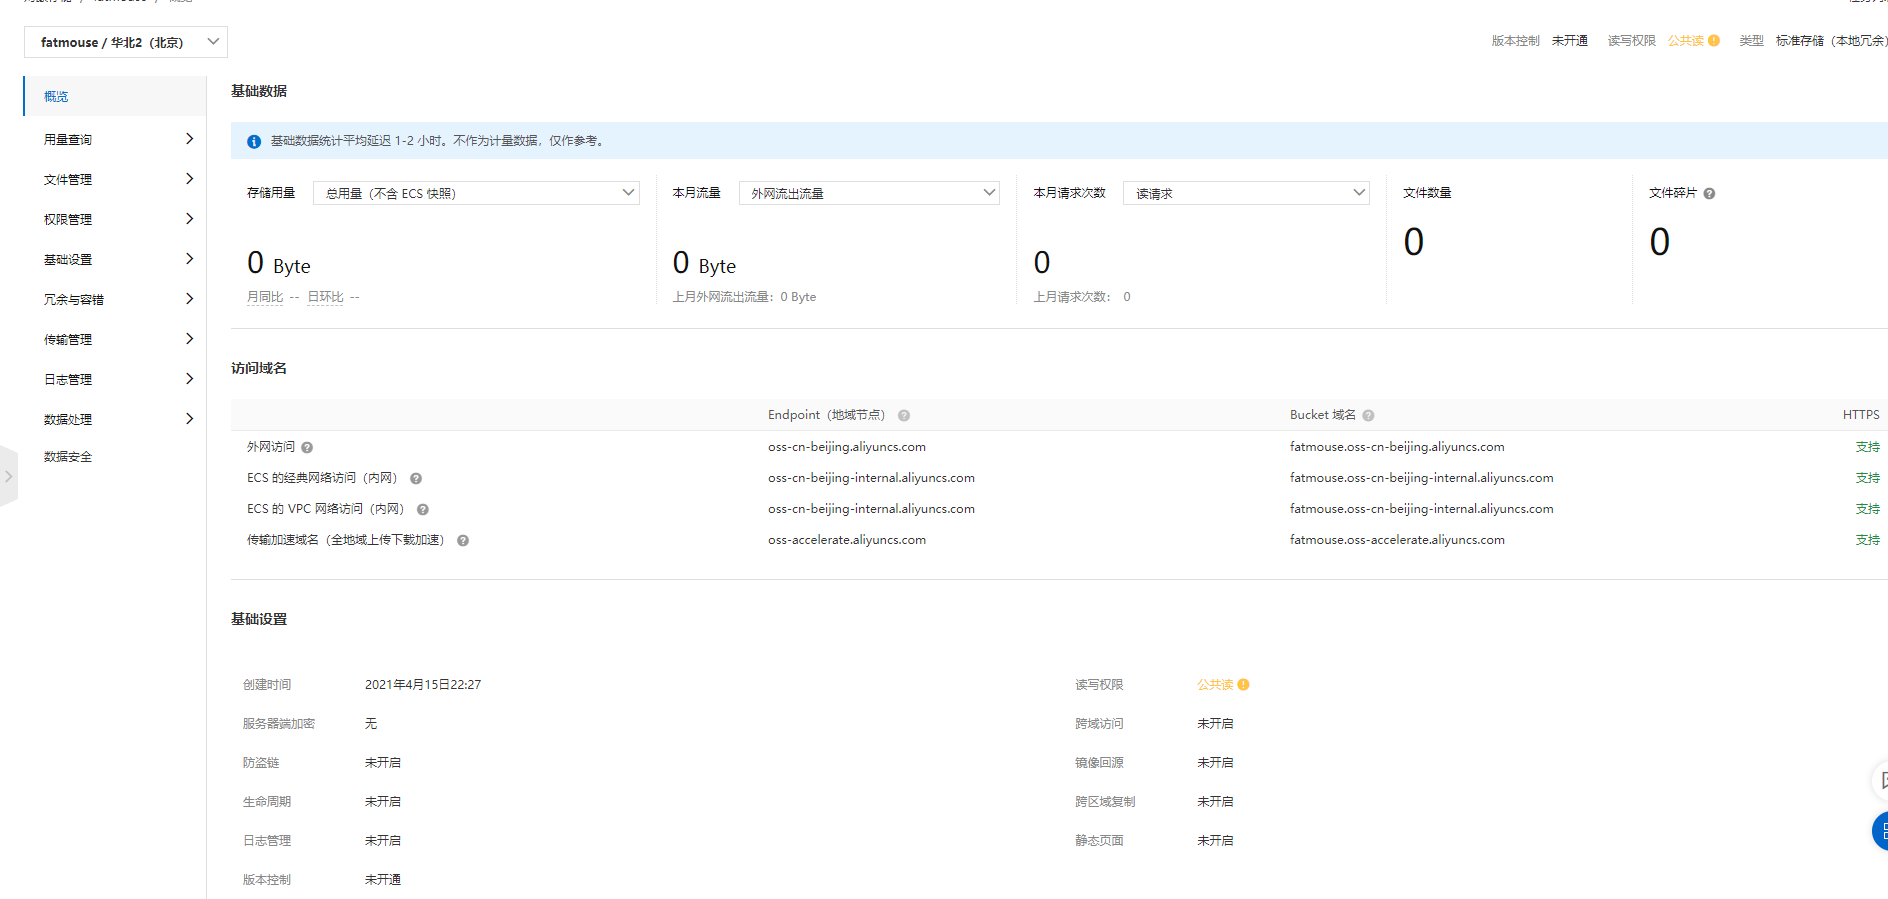Expand the 用量查询 sidebar menu
This screenshot has height=899, width=1888.
tap(115, 139)
